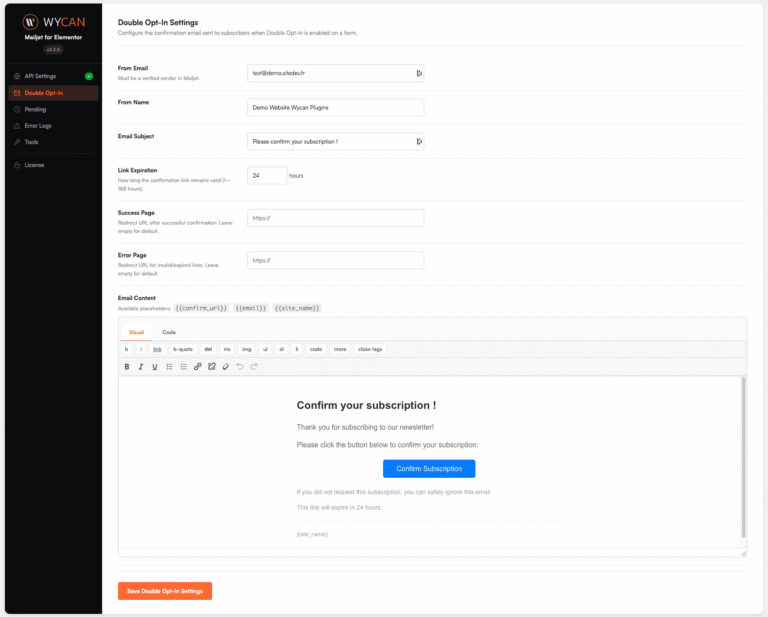Screen dimensions: 768x617
Task: Open Tools in the sidebar
Action: tap(53, 142)
